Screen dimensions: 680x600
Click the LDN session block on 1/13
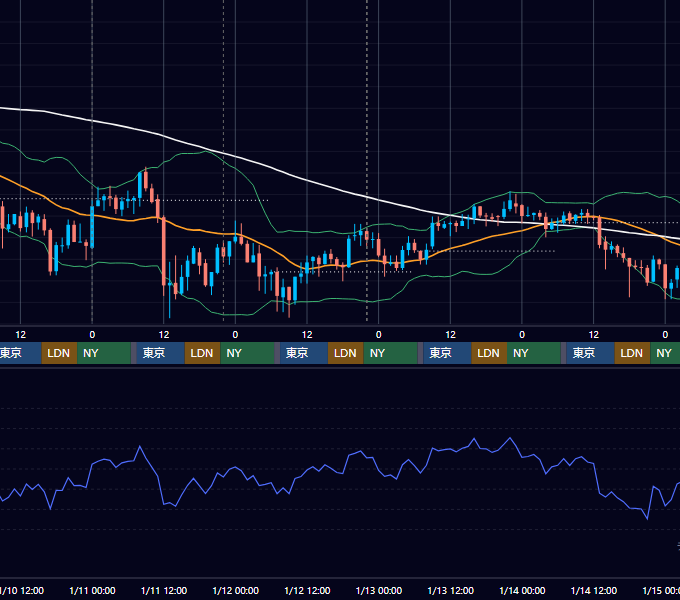[x=489, y=353]
